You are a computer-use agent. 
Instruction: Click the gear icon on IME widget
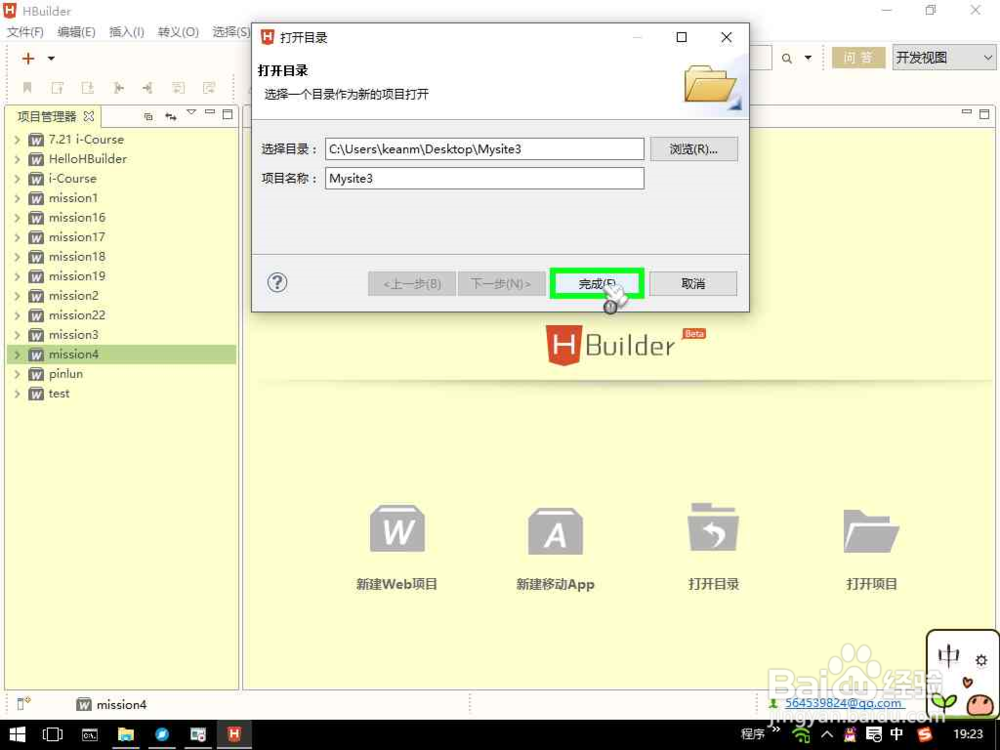coord(982,660)
